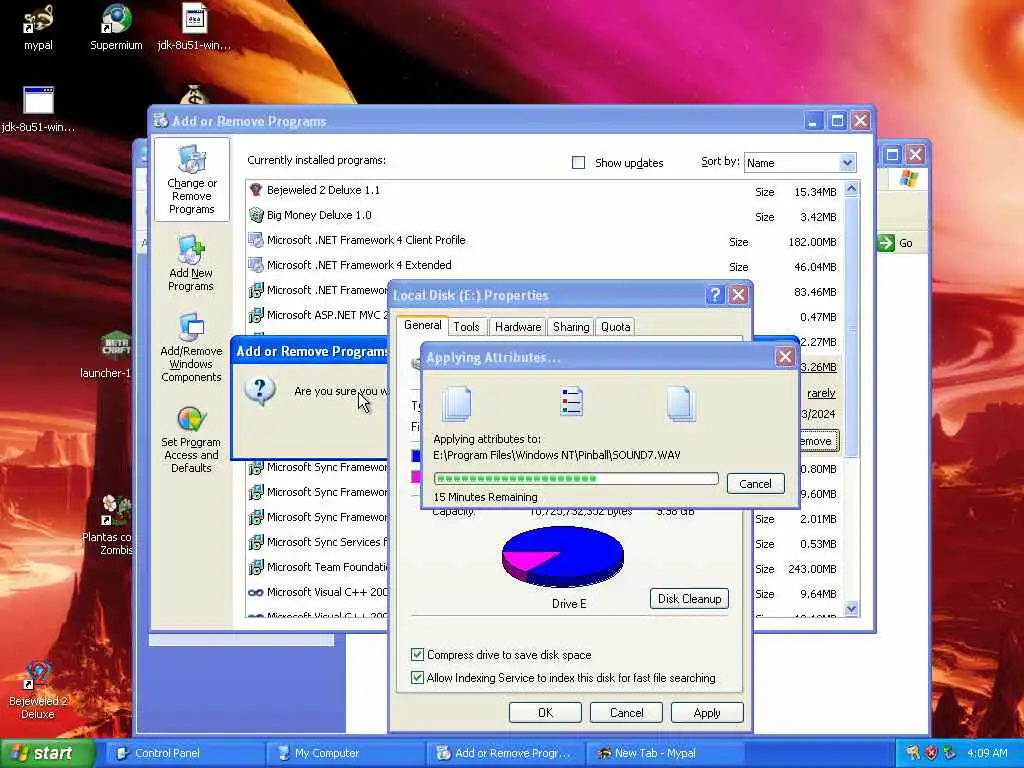Click the leftmost system tray icon
This screenshot has height=768, width=1024.
[x=912, y=753]
